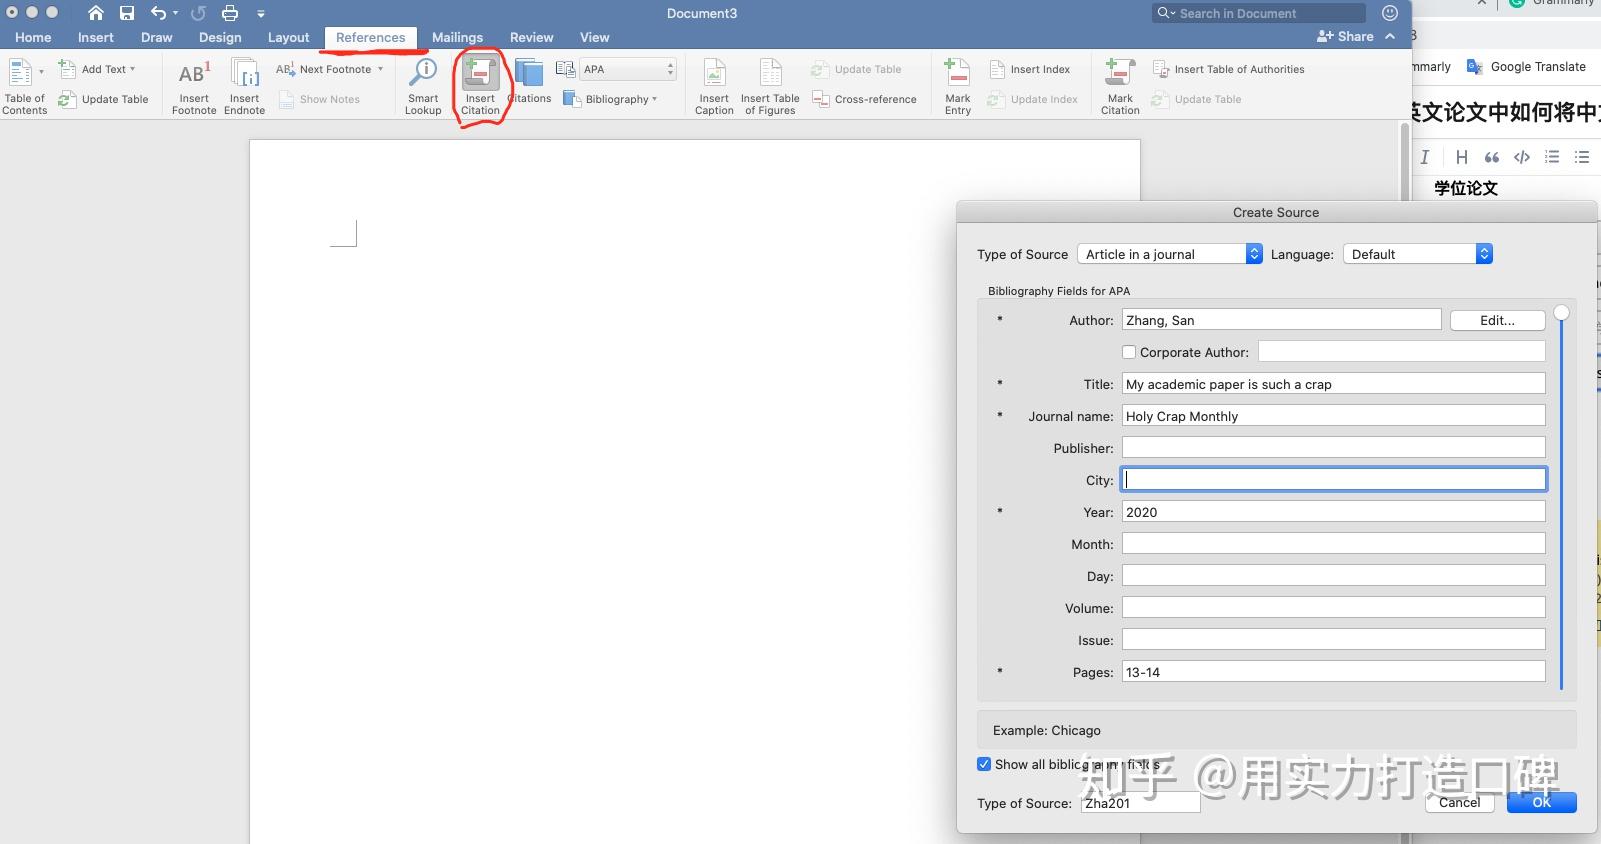Check the Corporate Author checkbox
This screenshot has height=844, width=1601.
coord(1129,352)
